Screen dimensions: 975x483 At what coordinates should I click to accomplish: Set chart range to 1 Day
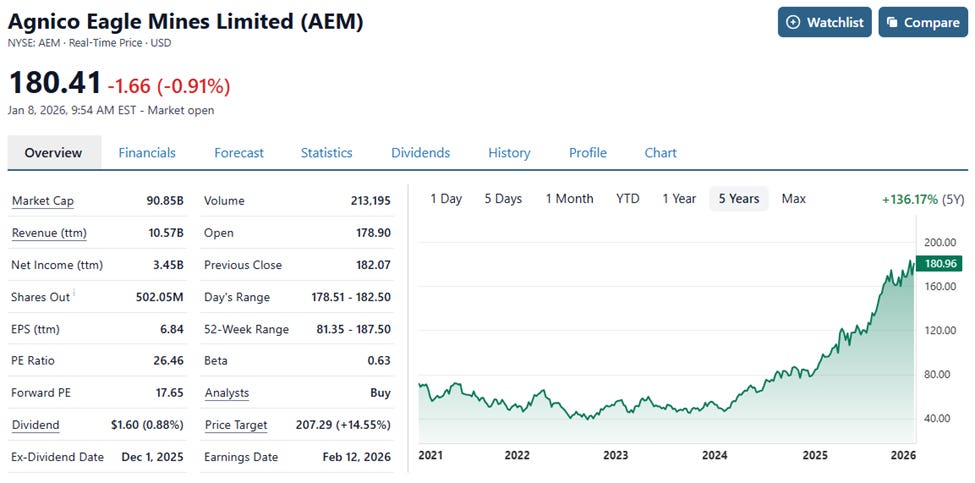(x=446, y=199)
